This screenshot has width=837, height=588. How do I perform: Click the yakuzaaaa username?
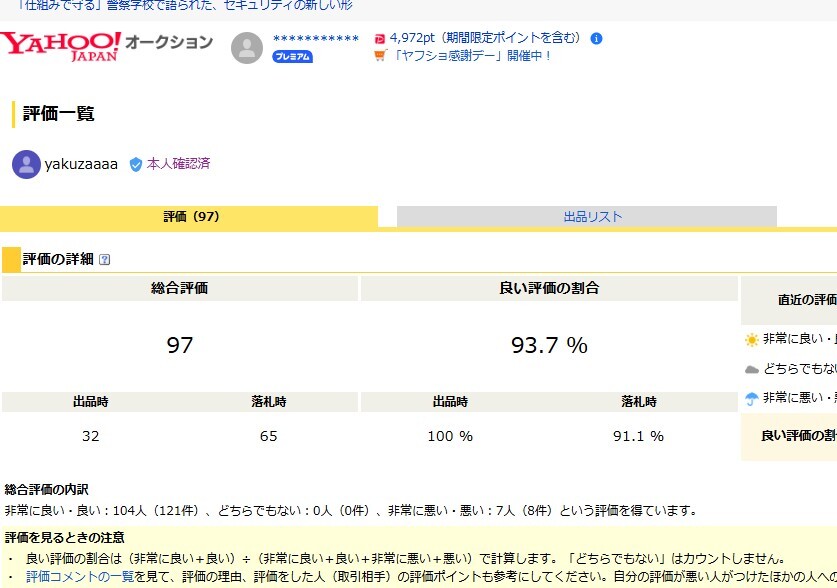coord(81,164)
